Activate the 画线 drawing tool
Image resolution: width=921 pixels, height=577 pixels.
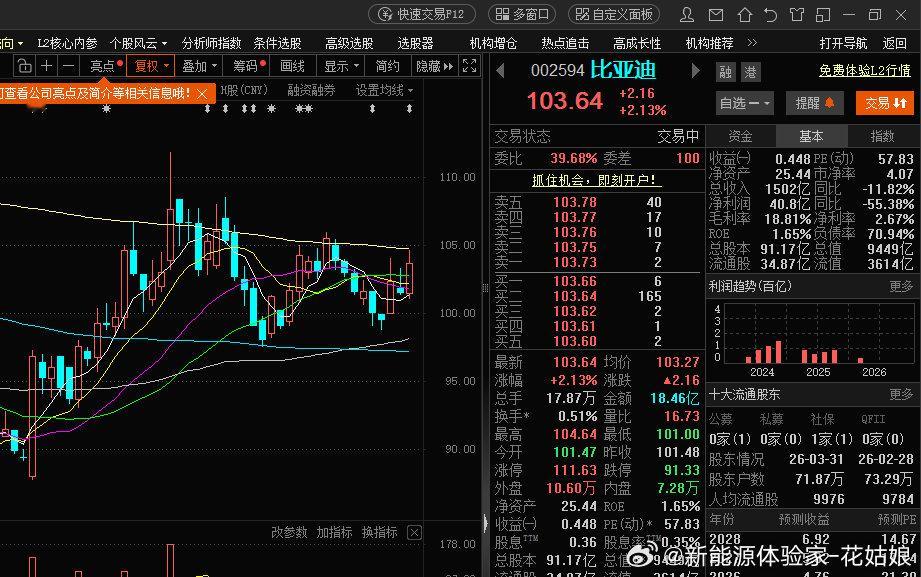pyautogui.click(x=293, y=66)
